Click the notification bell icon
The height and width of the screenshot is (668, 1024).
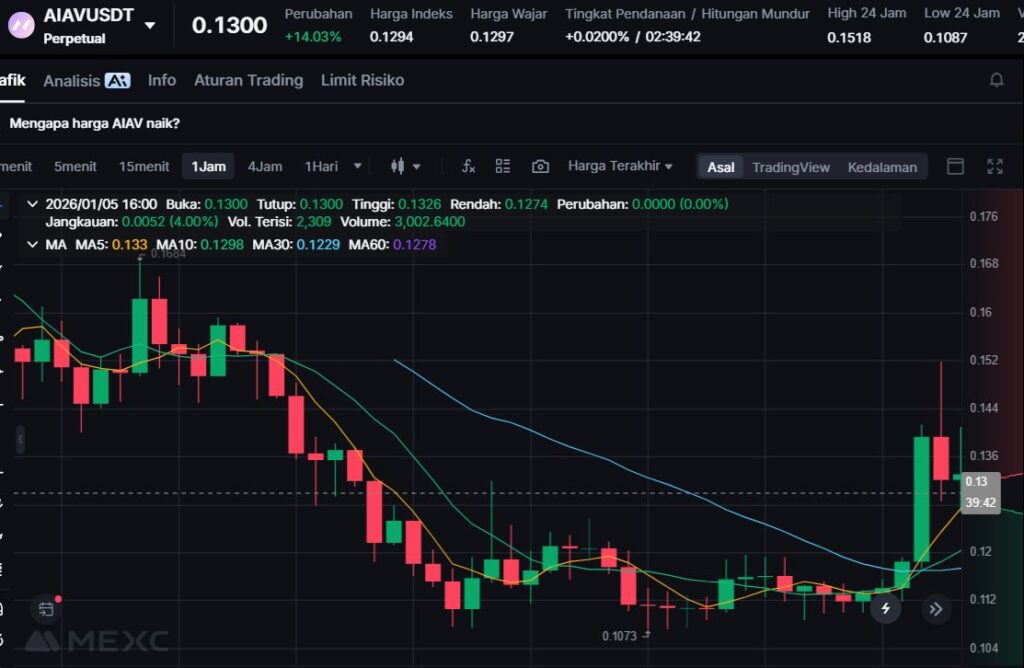tap(996, 80)
